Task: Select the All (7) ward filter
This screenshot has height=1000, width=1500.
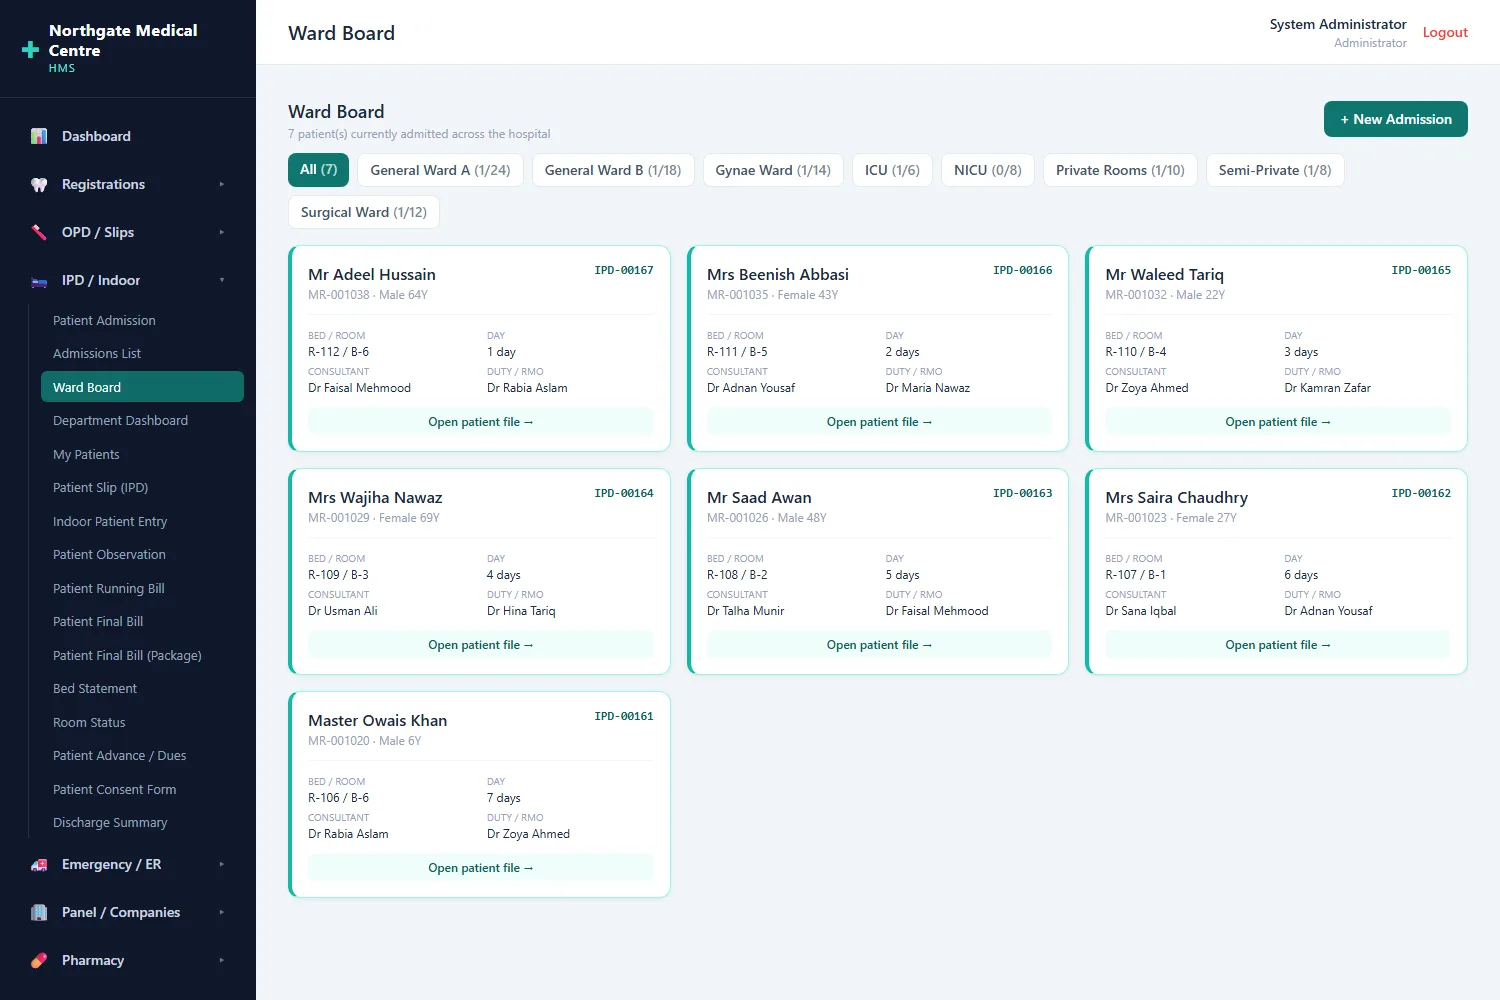Action: click(x=319, y=170)
